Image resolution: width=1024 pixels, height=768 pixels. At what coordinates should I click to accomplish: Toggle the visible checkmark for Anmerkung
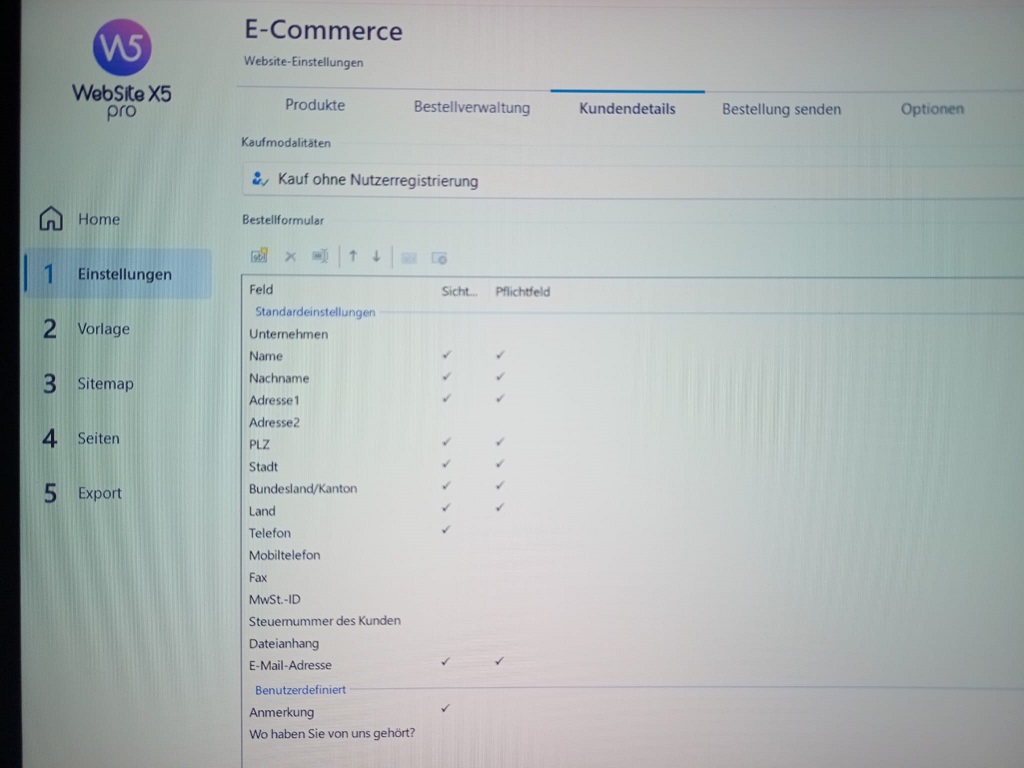click(446, 708)
